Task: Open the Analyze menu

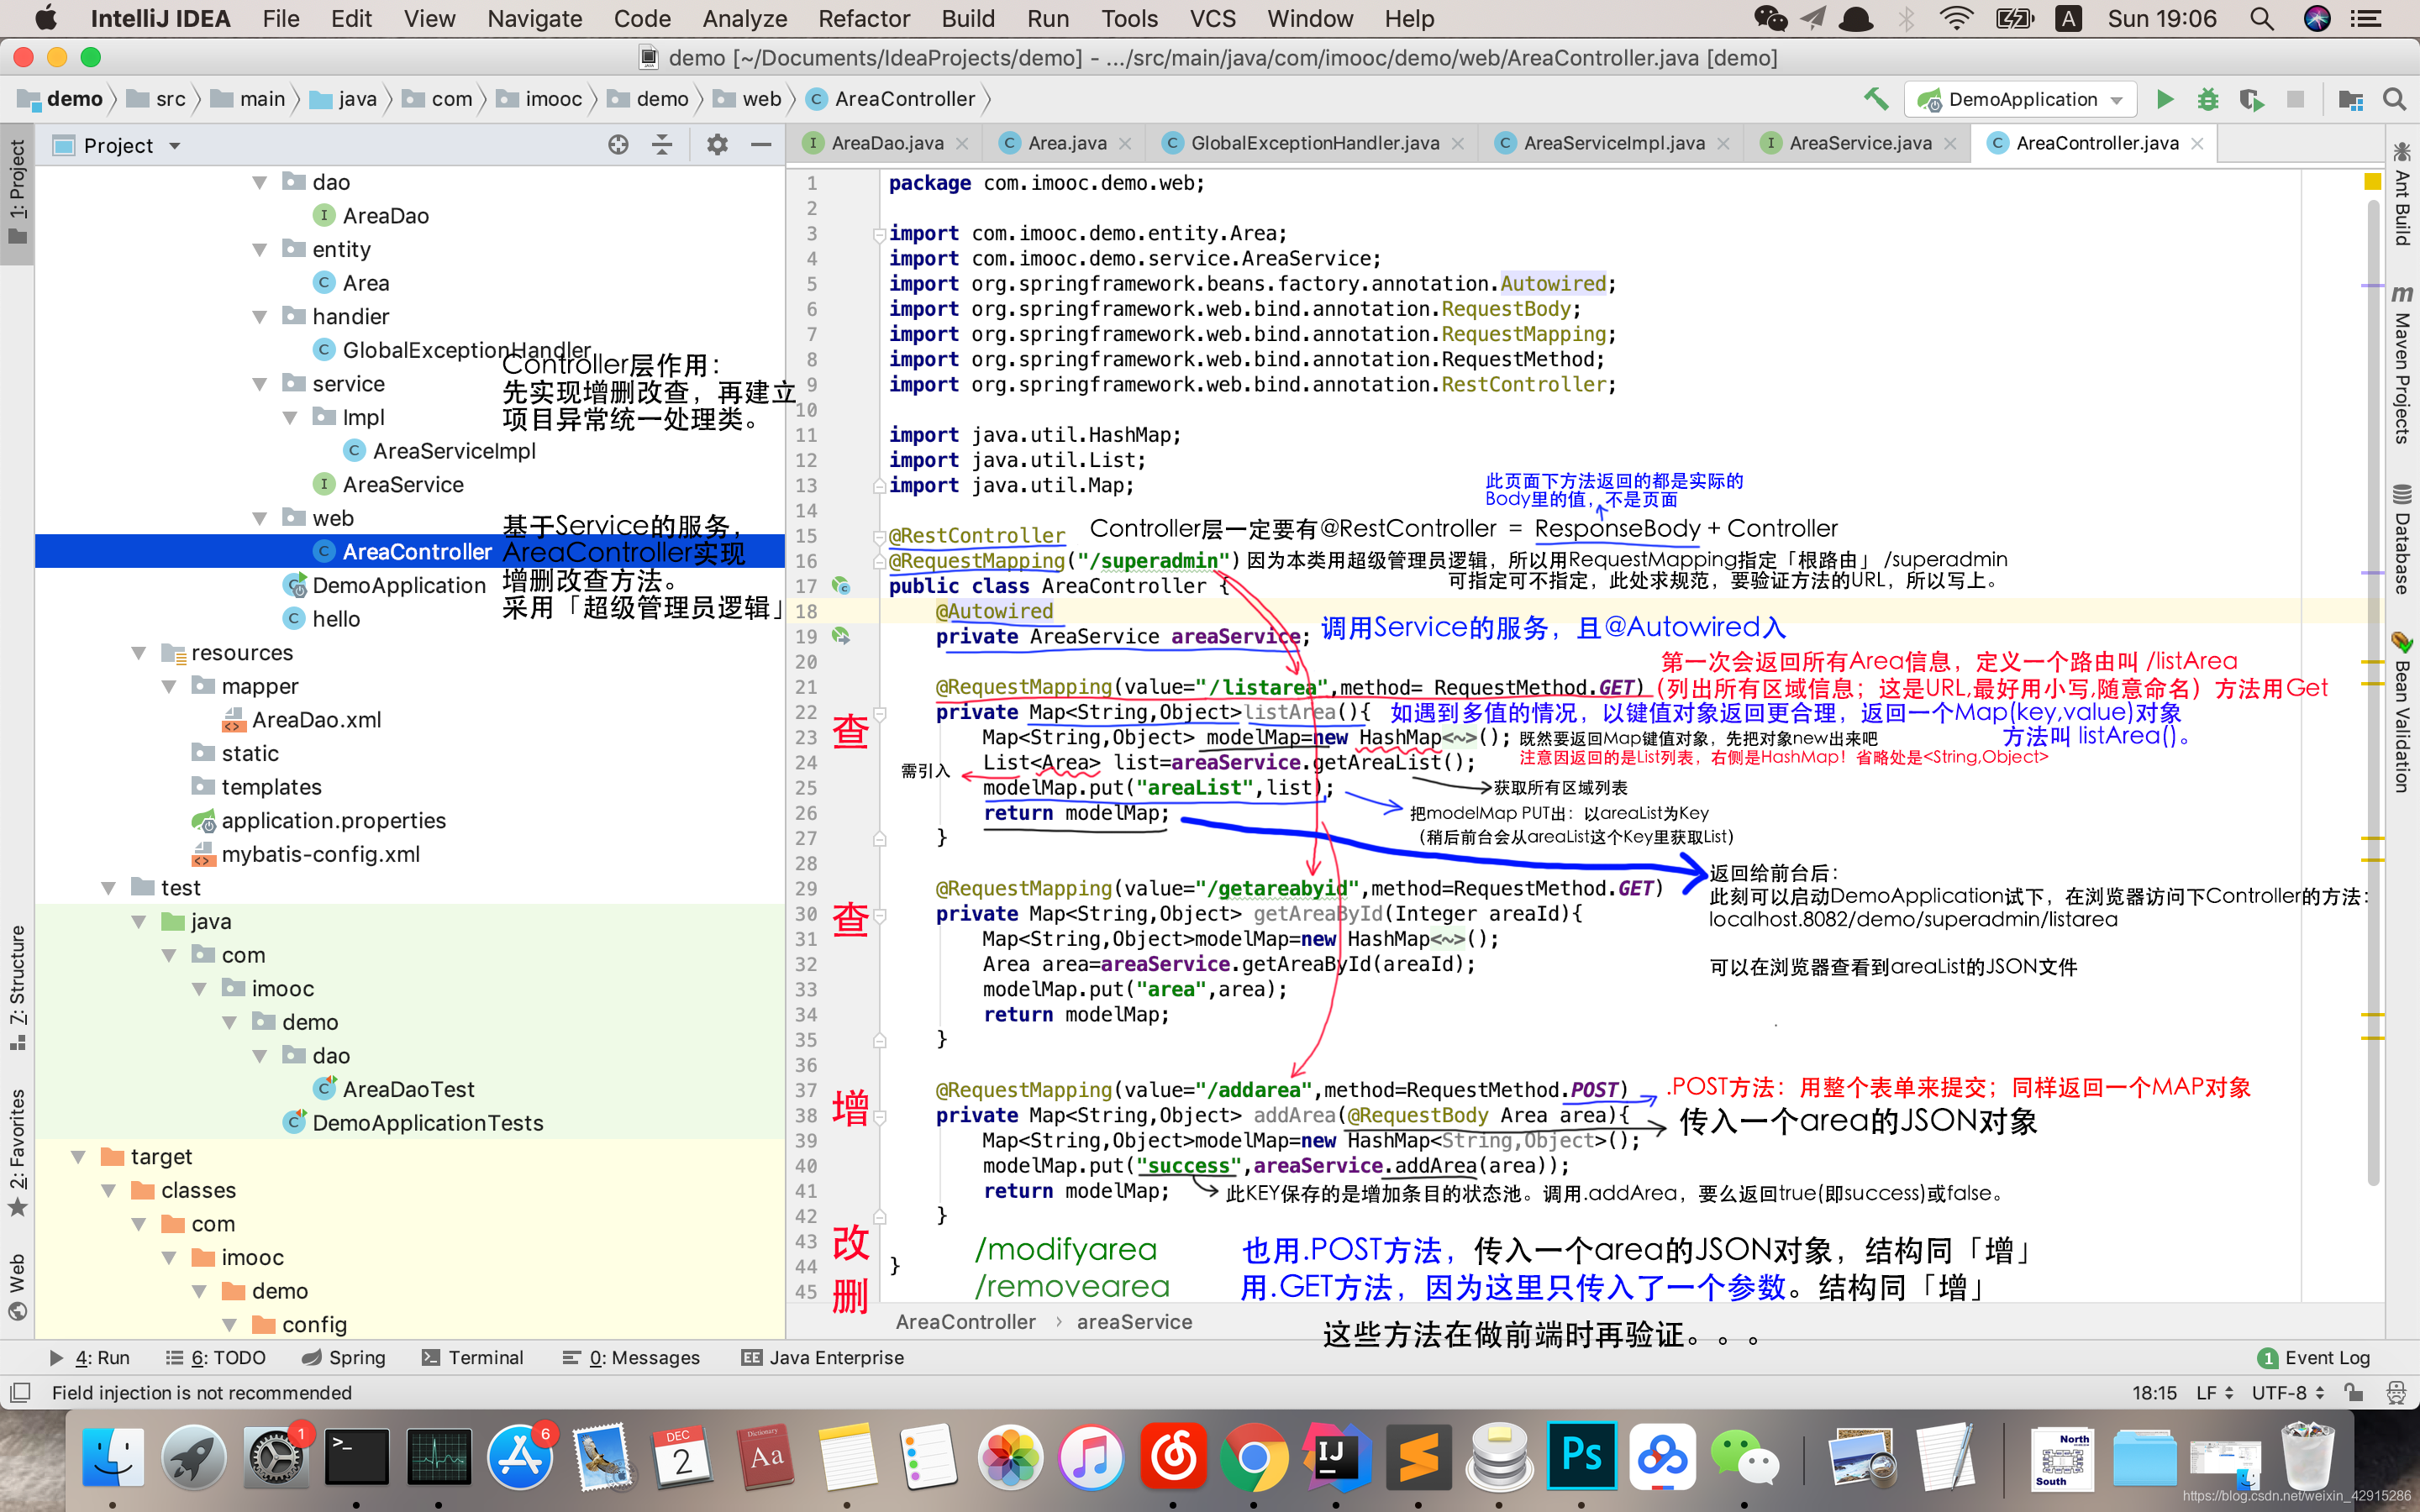Action: pyautogui.click(x=744, y=19)
